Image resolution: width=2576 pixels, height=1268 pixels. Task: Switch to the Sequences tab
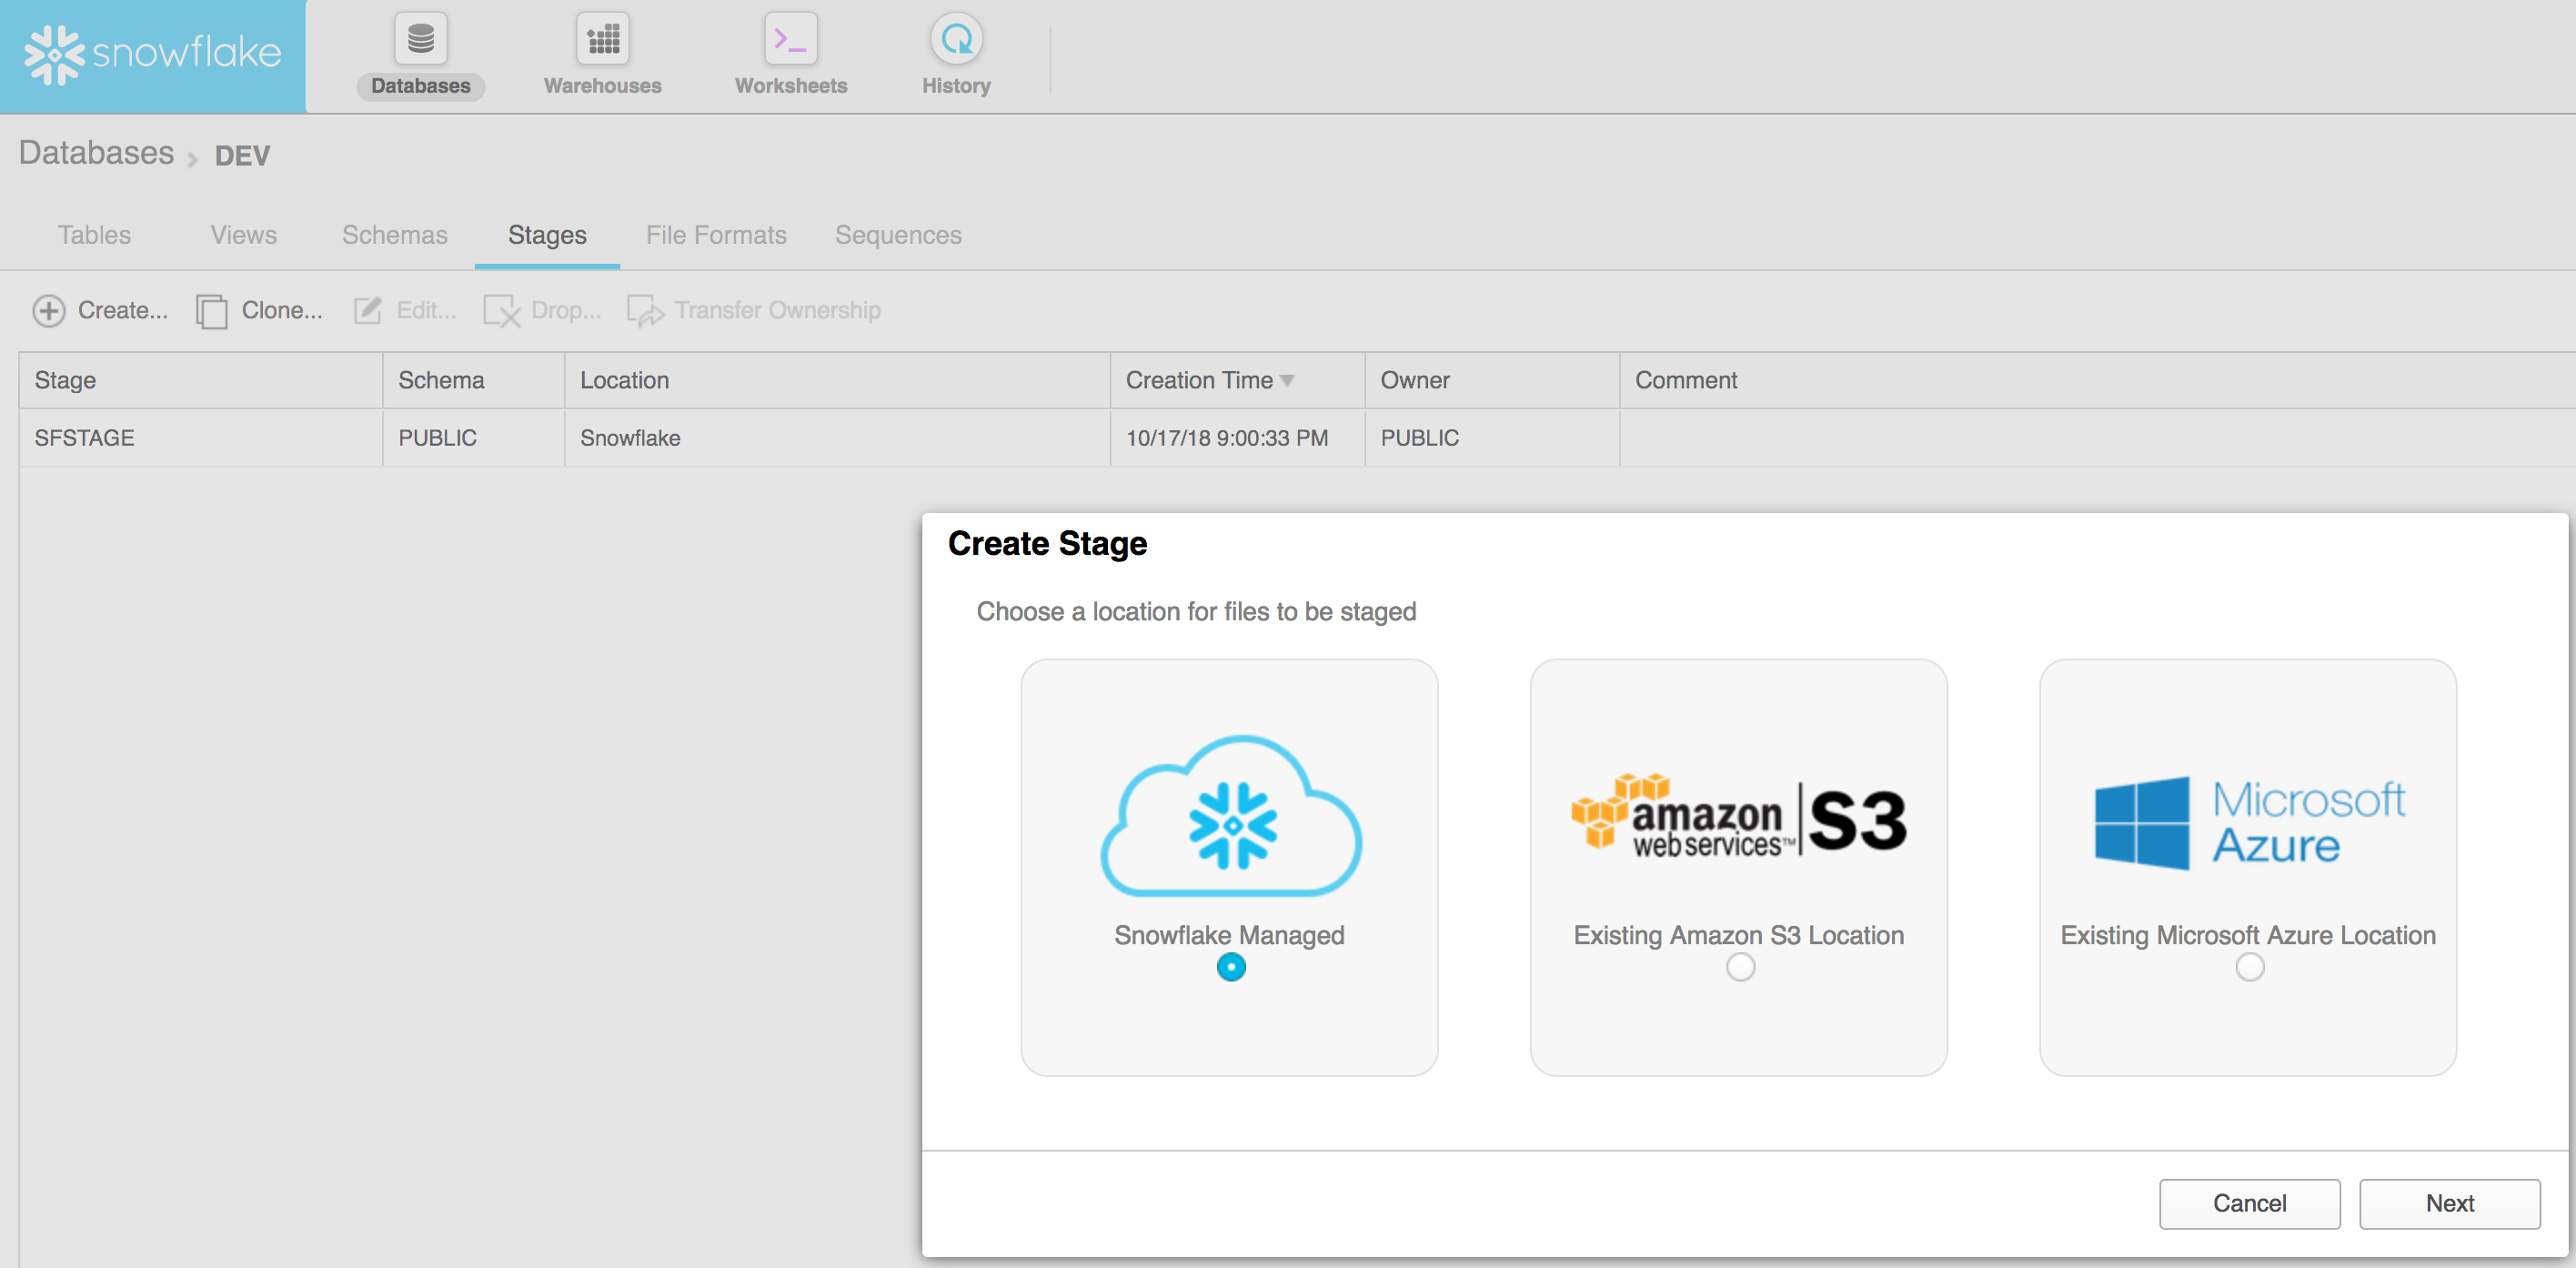(898, 235)
